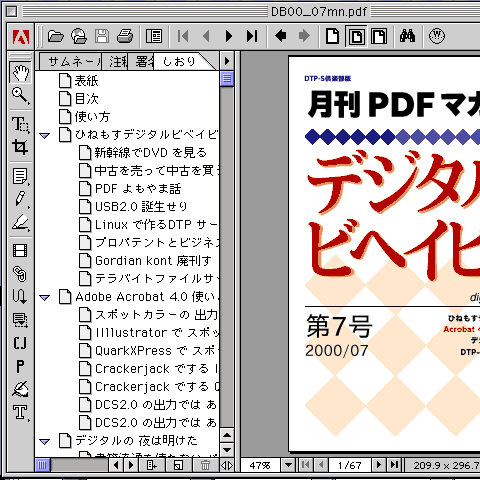Viewport: 480px width, 480px height.
Task: Select the Hand tool
Action: pyautogui.click(x=20, y=72)
